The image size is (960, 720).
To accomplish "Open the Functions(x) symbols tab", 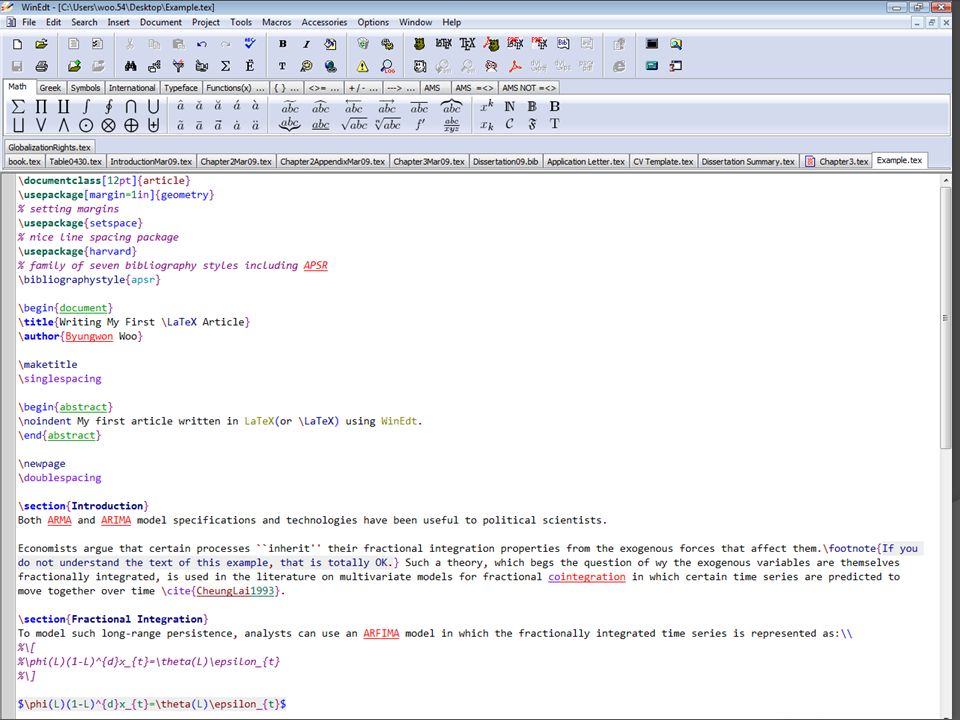I will pos(235,88).
